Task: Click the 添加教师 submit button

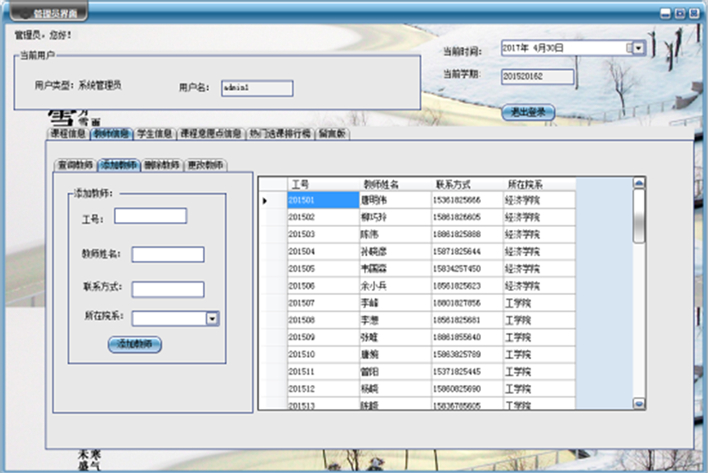Action: tap(134, 343)
